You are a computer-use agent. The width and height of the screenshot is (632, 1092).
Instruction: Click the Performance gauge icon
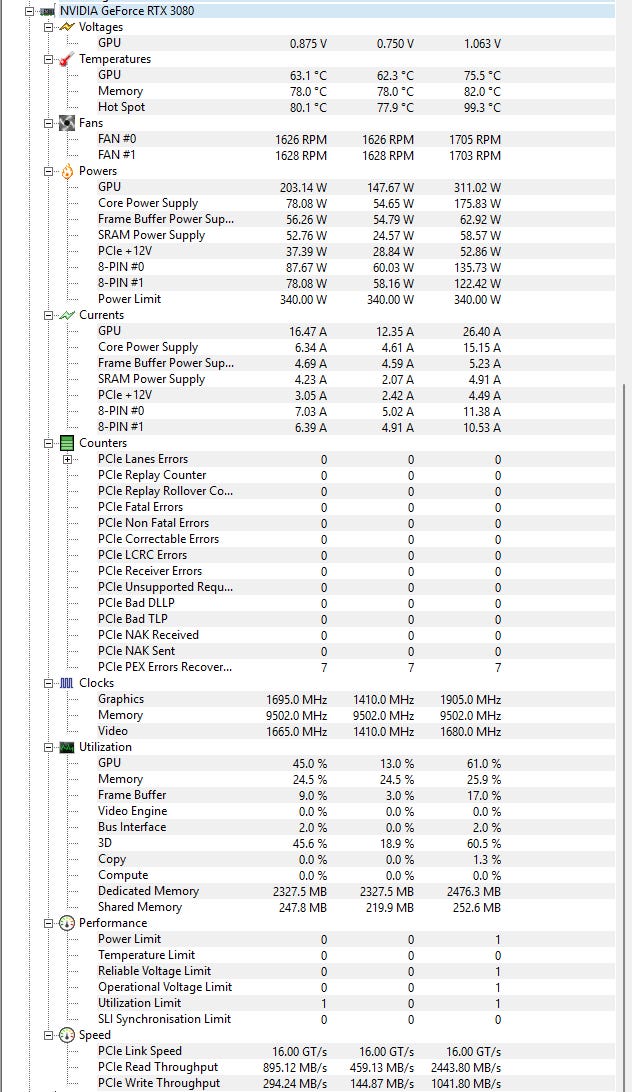pos(67,923)
